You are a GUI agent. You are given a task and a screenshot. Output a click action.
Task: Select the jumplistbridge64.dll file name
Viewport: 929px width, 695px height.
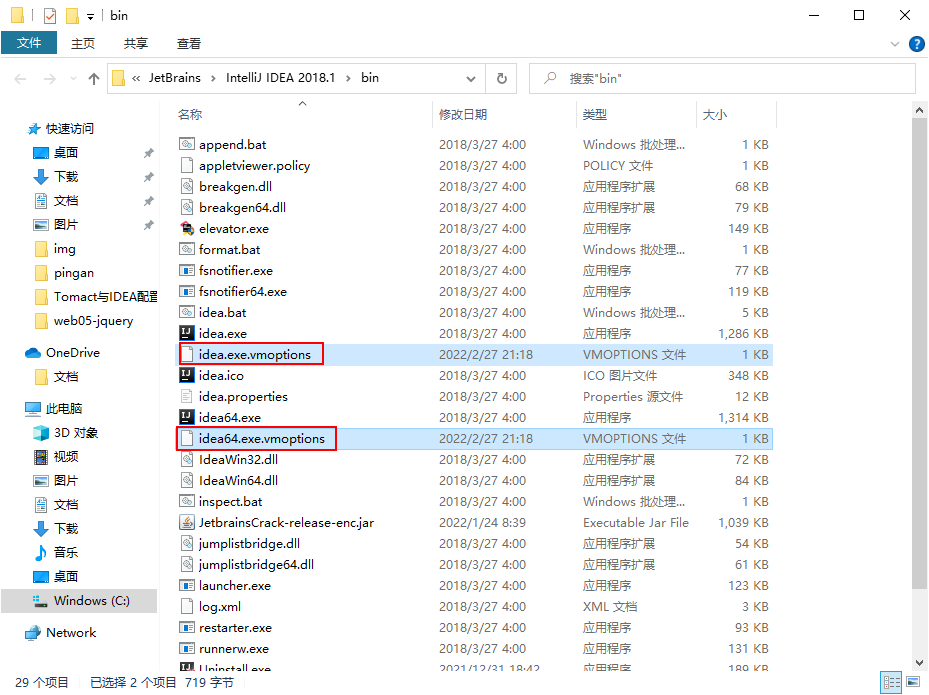pos(257,565)
